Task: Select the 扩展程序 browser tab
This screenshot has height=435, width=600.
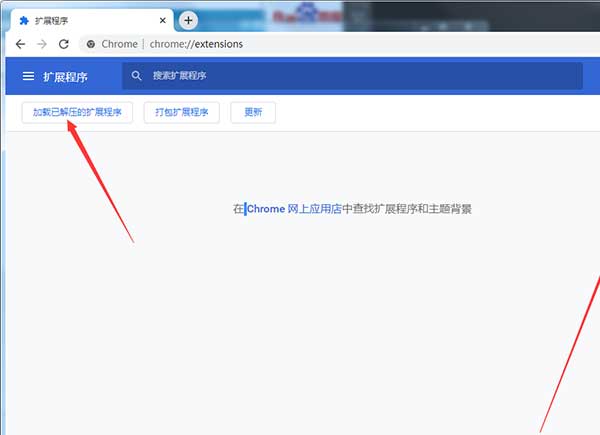Action: click(92, 21)
